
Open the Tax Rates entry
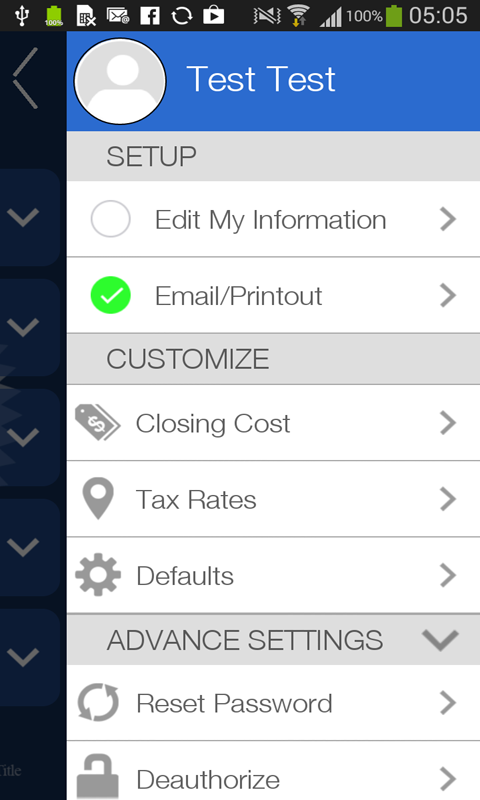pos(273,499)
